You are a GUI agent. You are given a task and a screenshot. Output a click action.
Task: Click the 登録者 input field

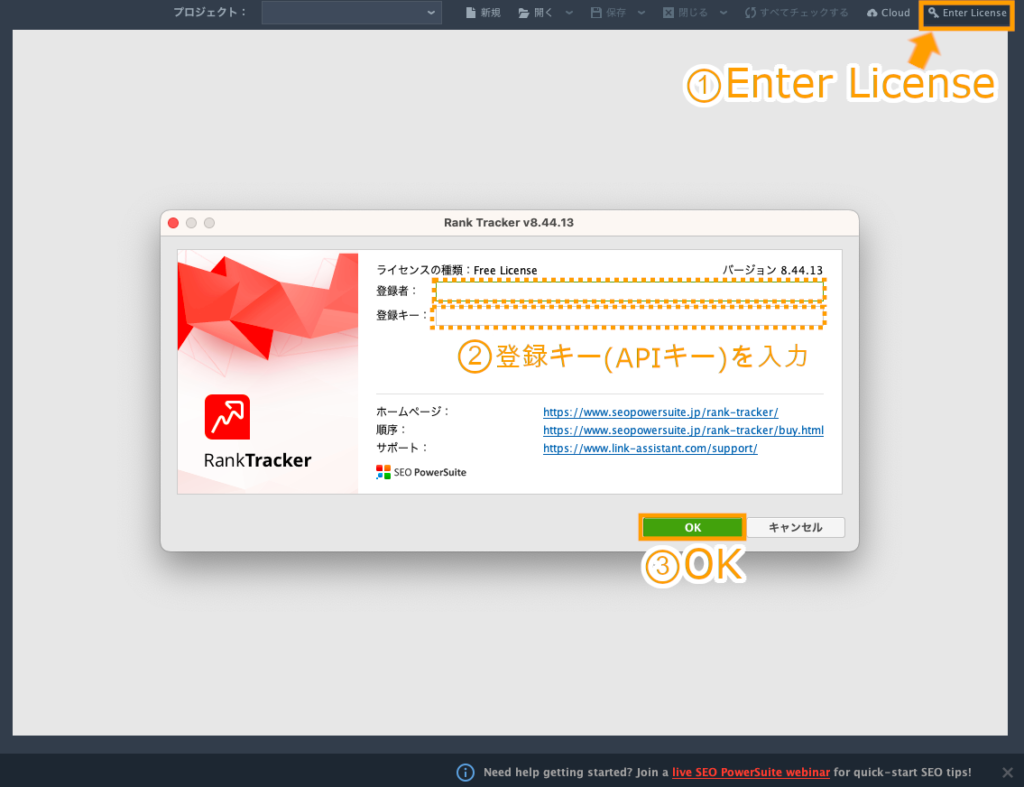pos(629,291)
